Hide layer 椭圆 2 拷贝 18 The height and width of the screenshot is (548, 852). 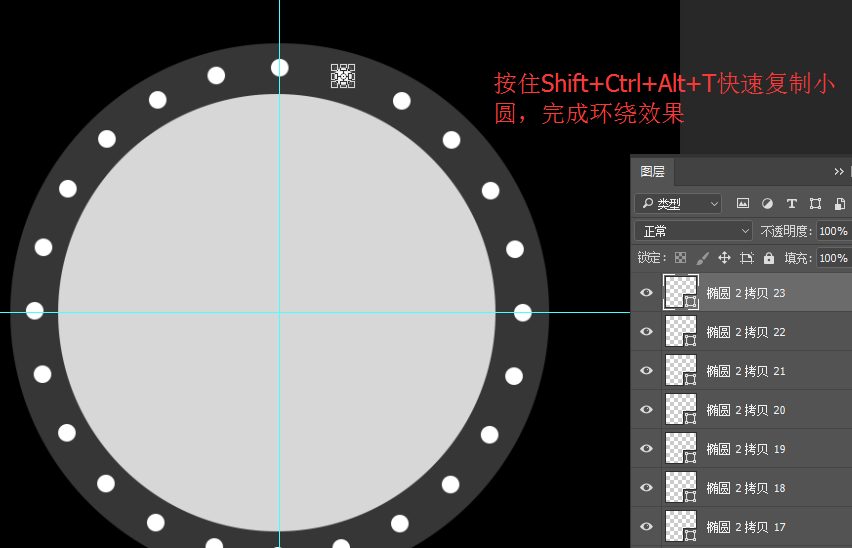click(x=646, y=488)
